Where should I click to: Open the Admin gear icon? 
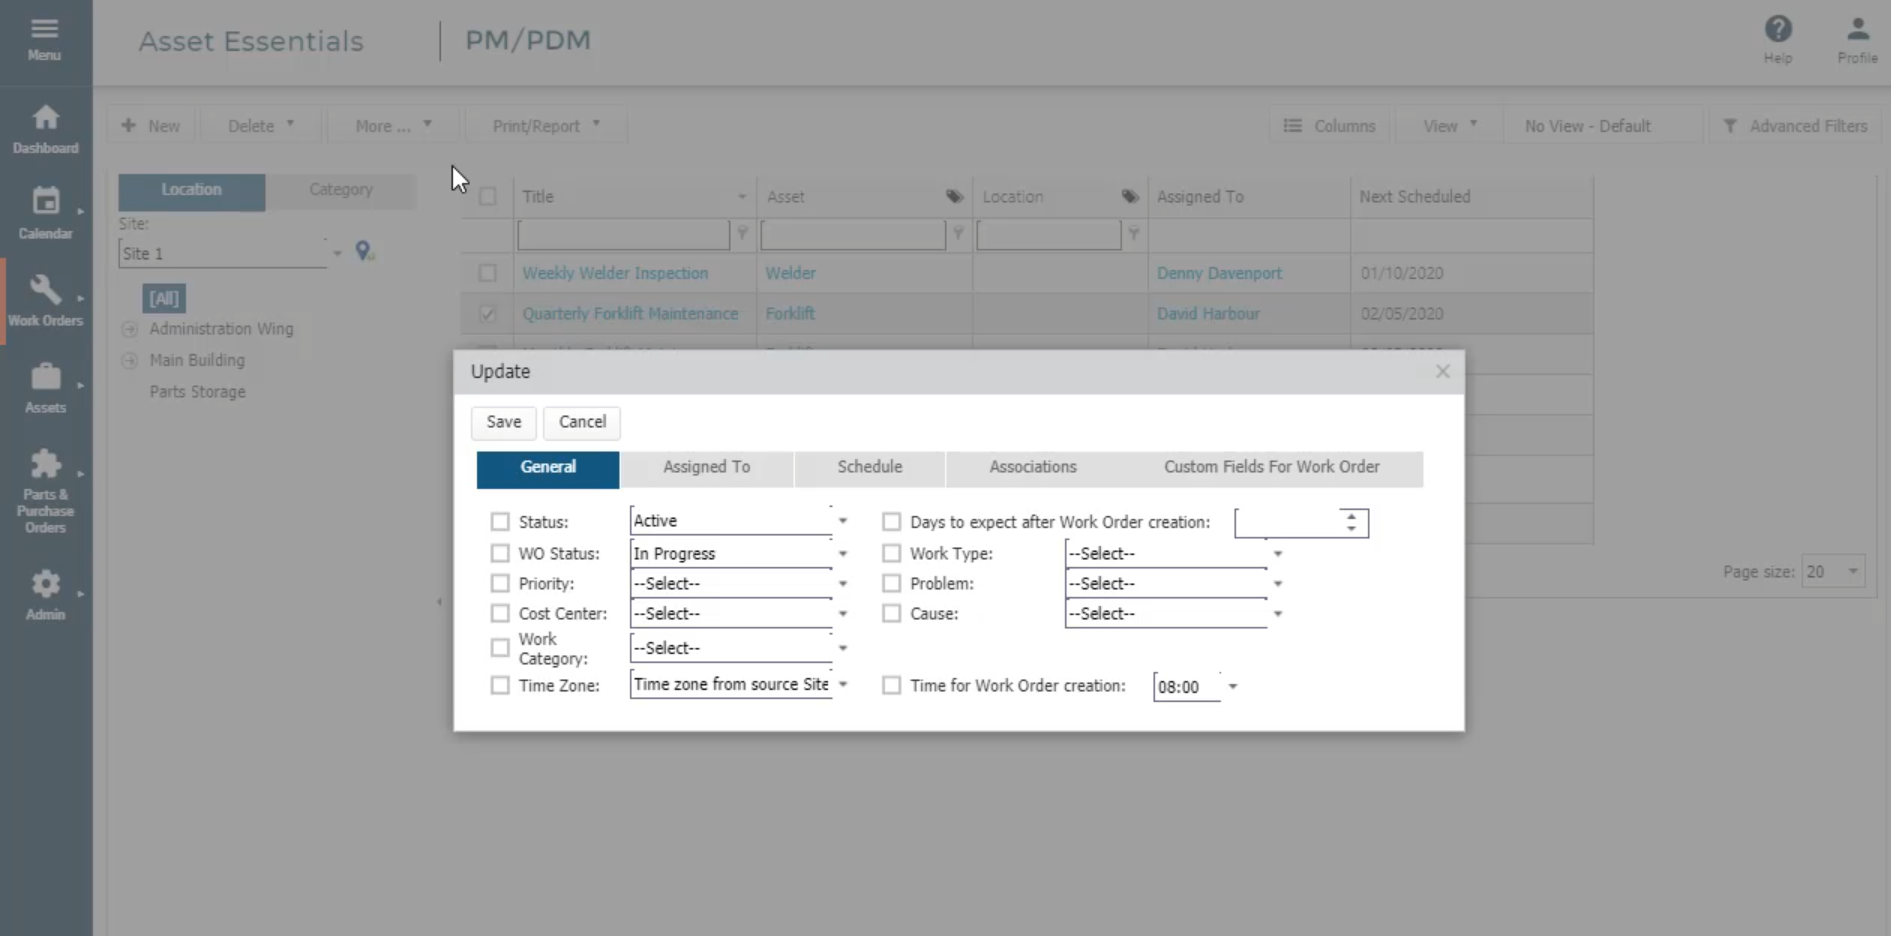45,585
